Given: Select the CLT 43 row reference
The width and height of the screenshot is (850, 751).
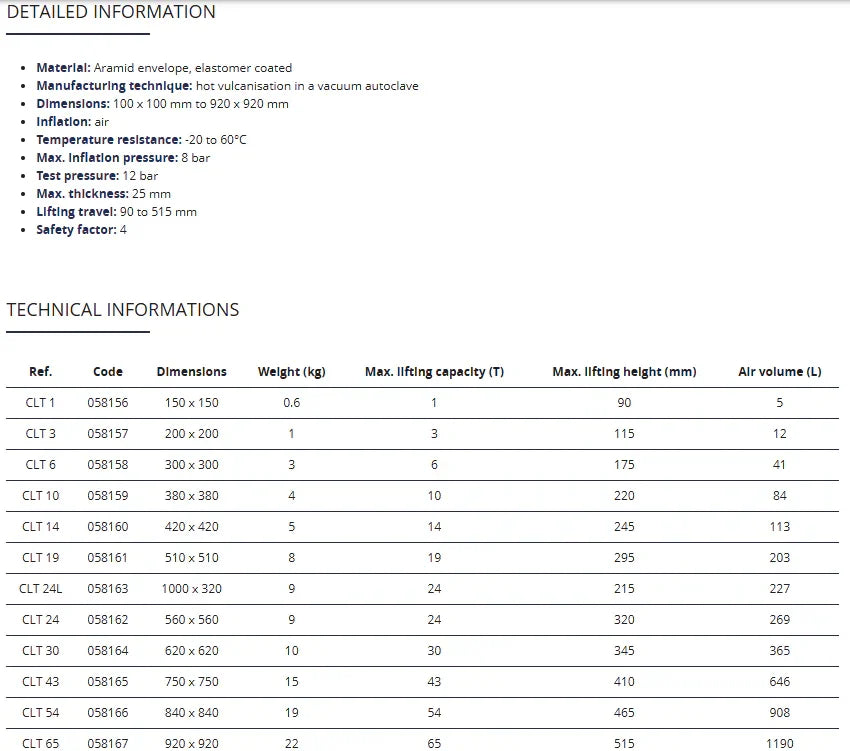Looking at the screenshot, I should pyautogui.click(x=40, y=681).
